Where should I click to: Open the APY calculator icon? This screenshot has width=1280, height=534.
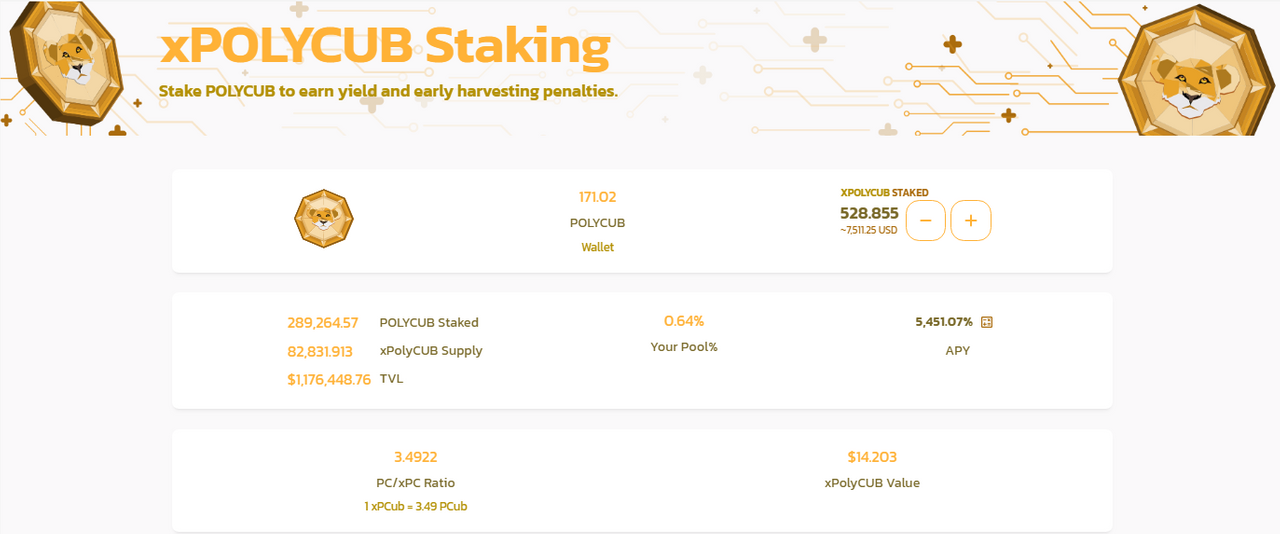coord(987,322)
